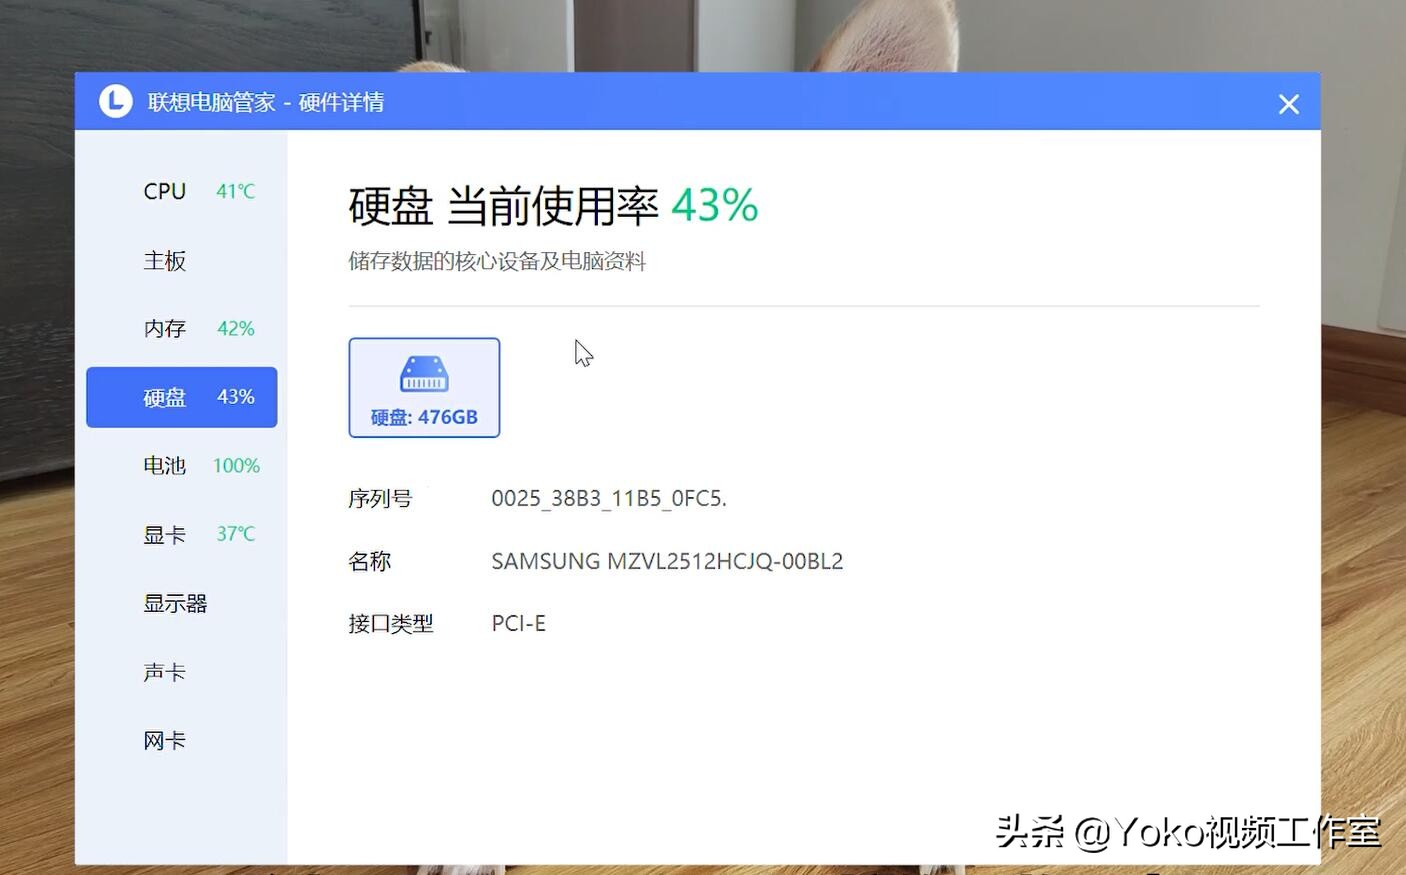Check 电池 battery status

click(x=164, y=465)
